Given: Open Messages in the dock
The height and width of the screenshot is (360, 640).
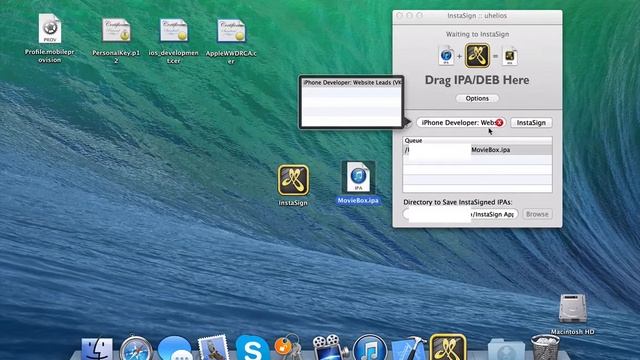Looking at the screenshot, I should pyautogui.click(x=175, y=349).
